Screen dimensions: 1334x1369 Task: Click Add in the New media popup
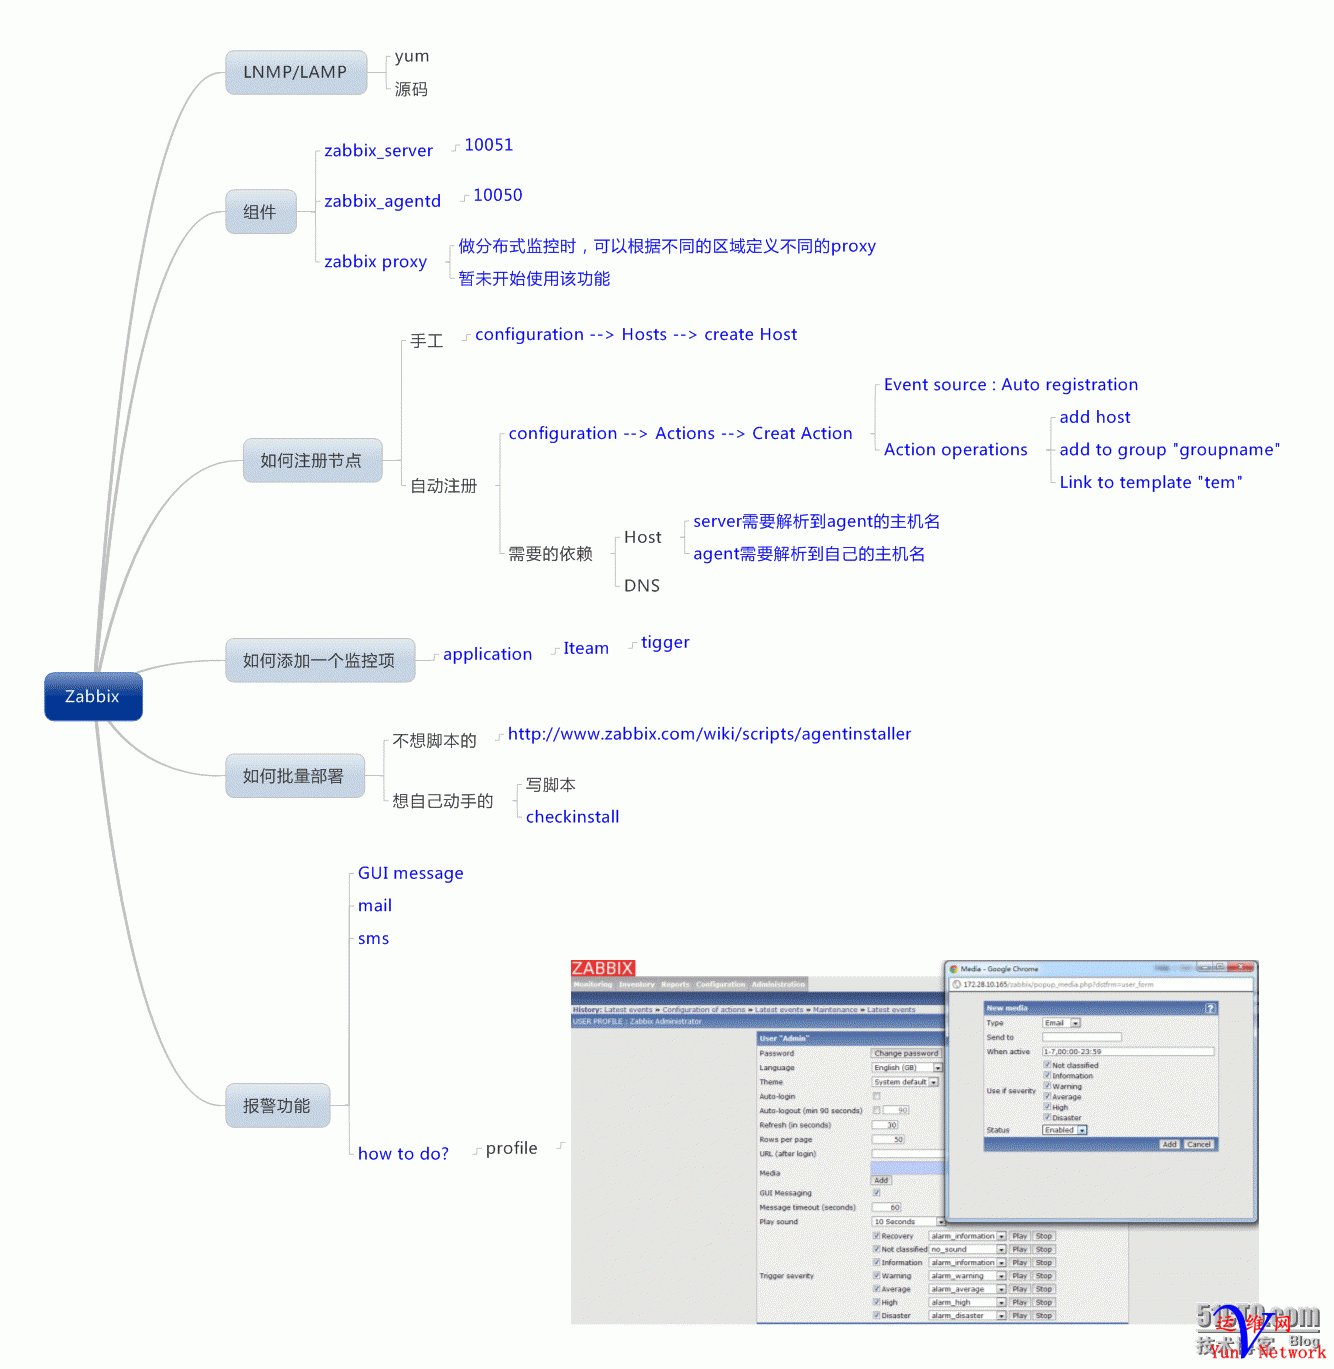tap(1169, 1145)
